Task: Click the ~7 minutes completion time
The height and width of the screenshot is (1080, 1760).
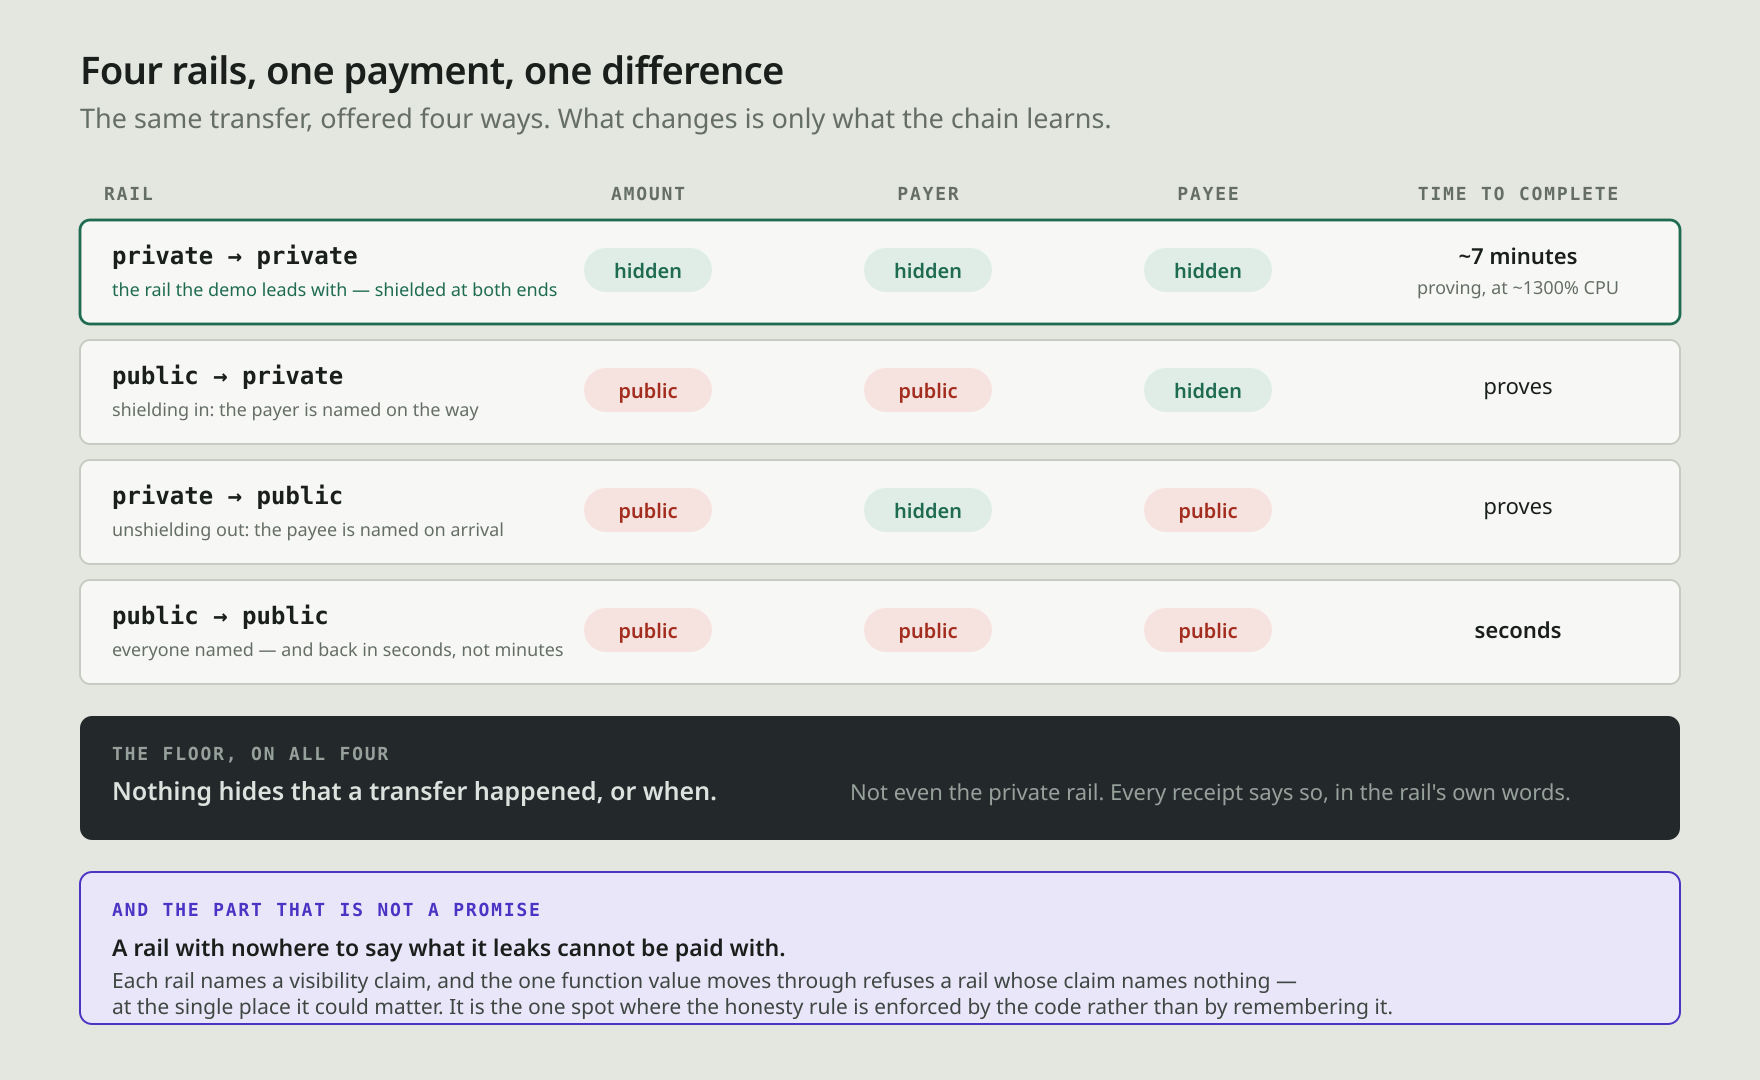Action: point(1518,256)
